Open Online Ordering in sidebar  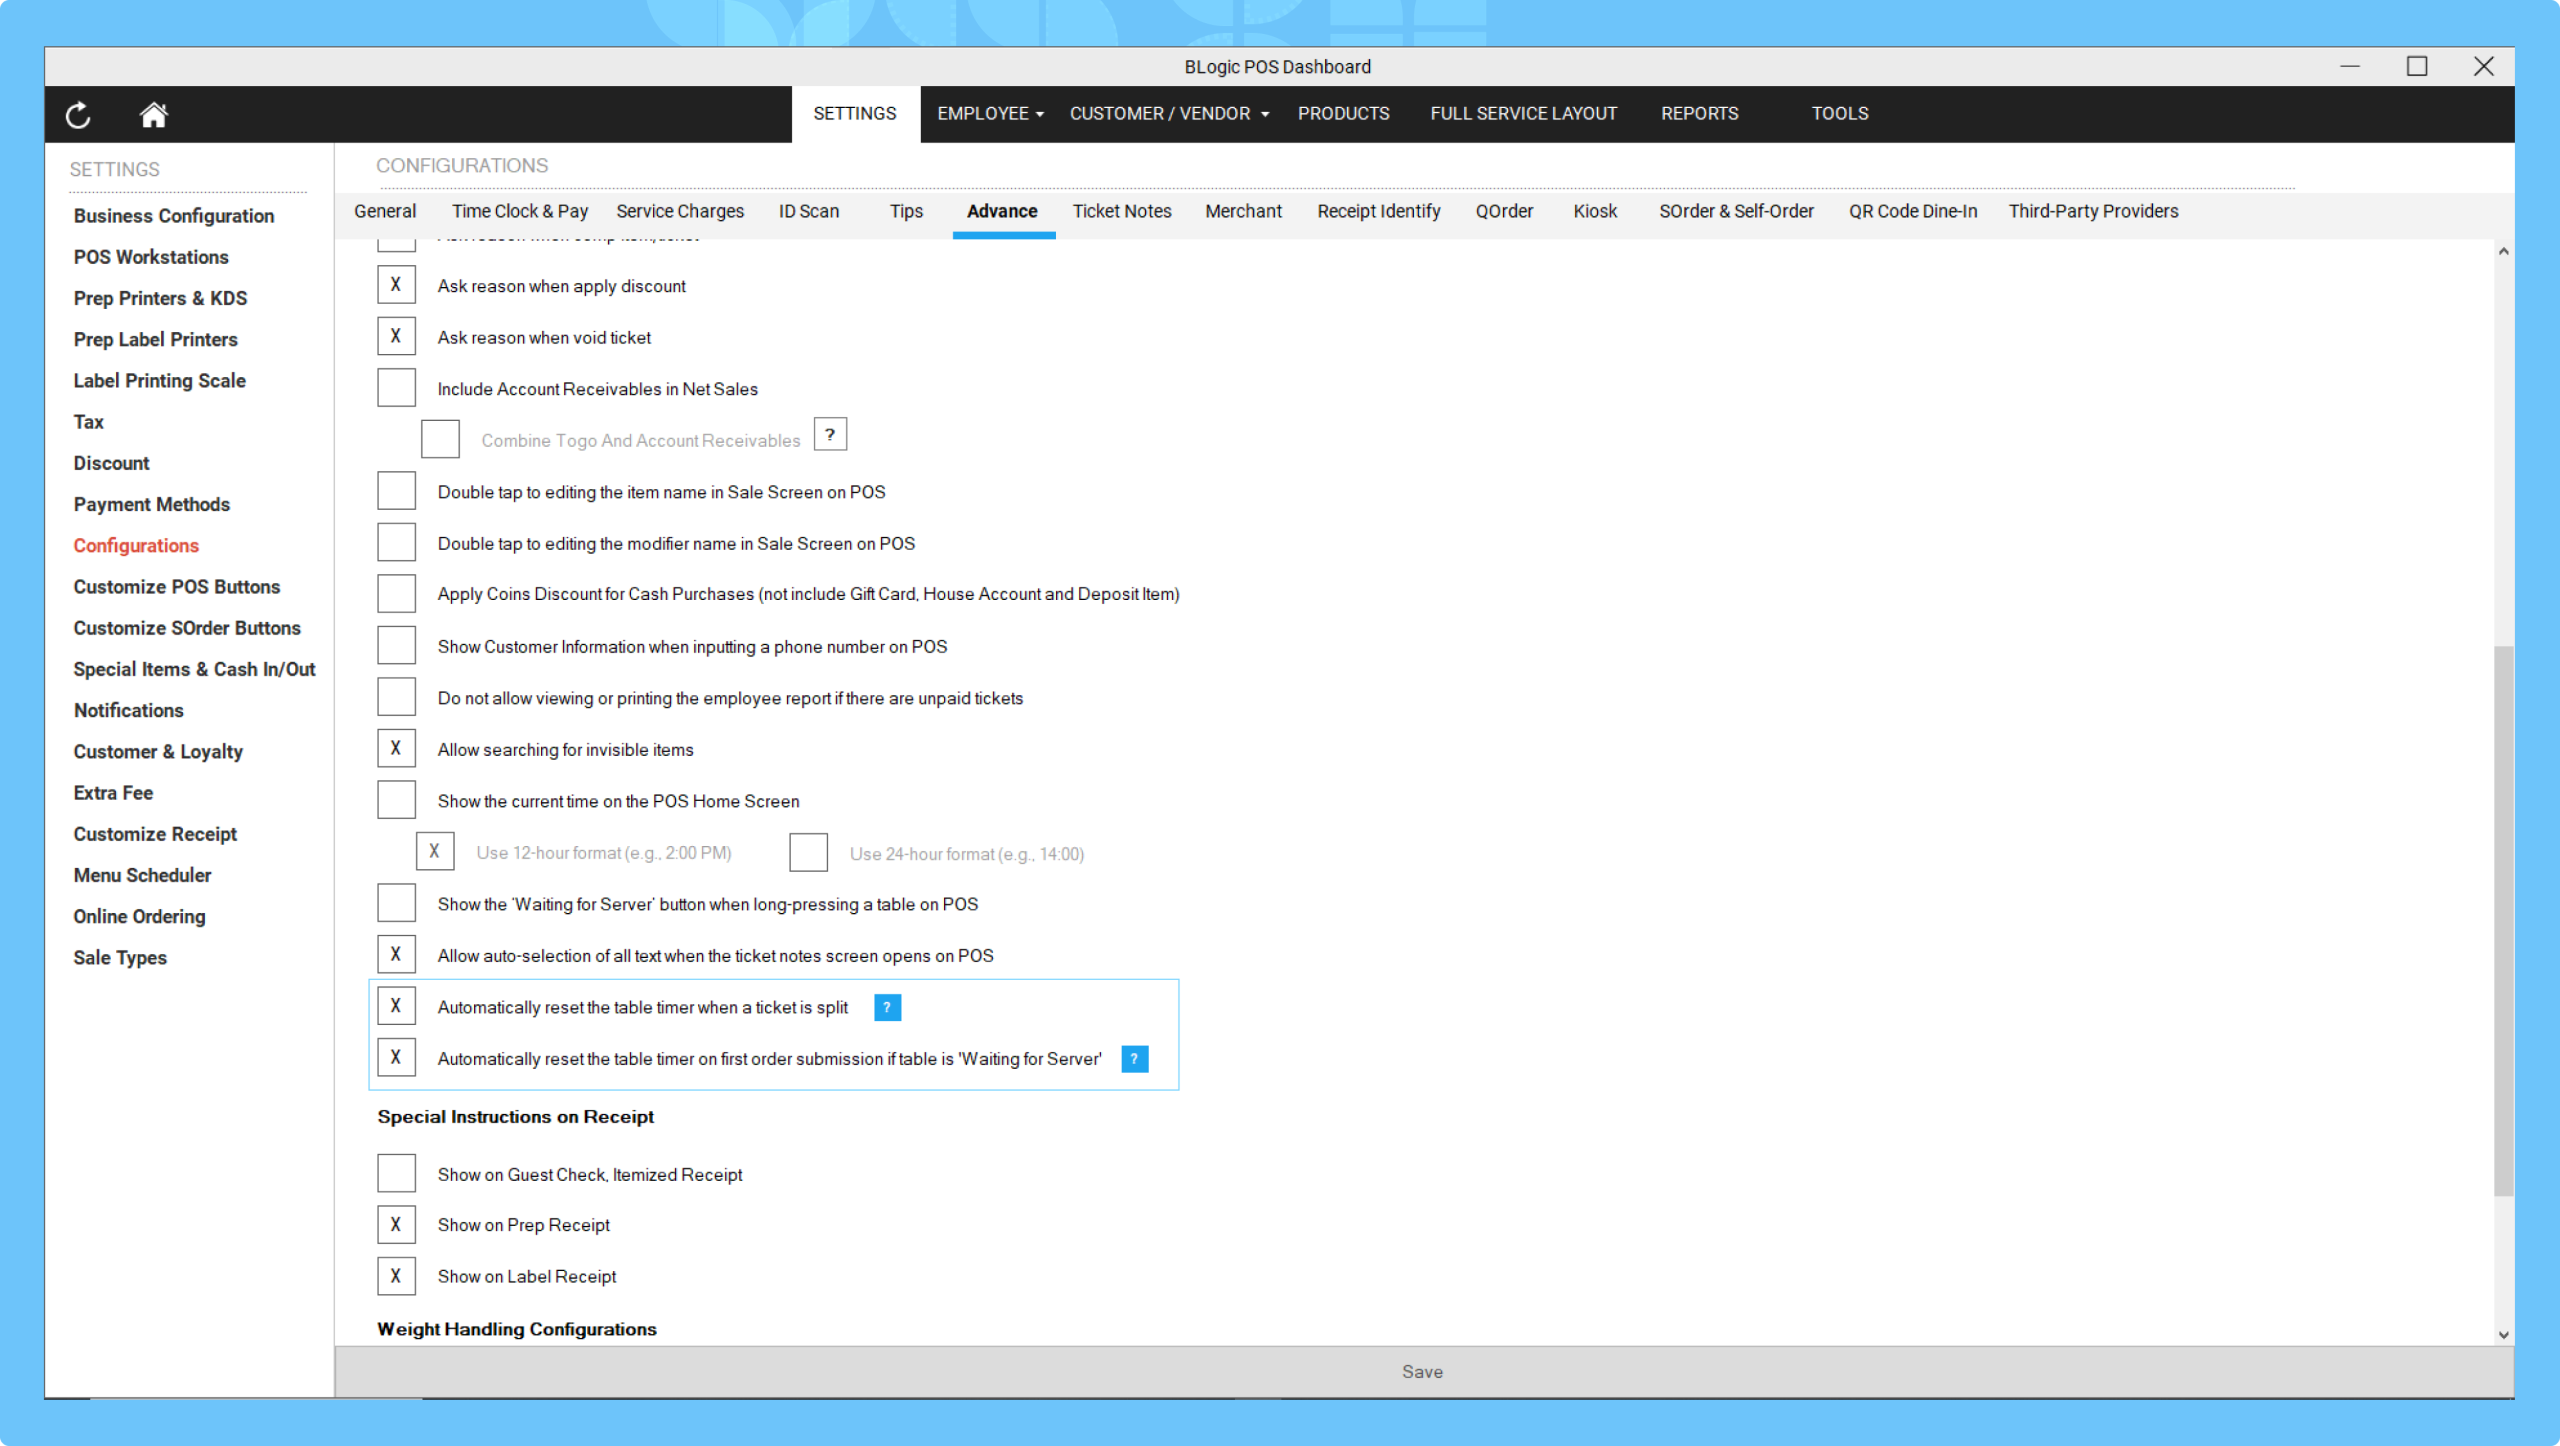[x=139, y=916]
